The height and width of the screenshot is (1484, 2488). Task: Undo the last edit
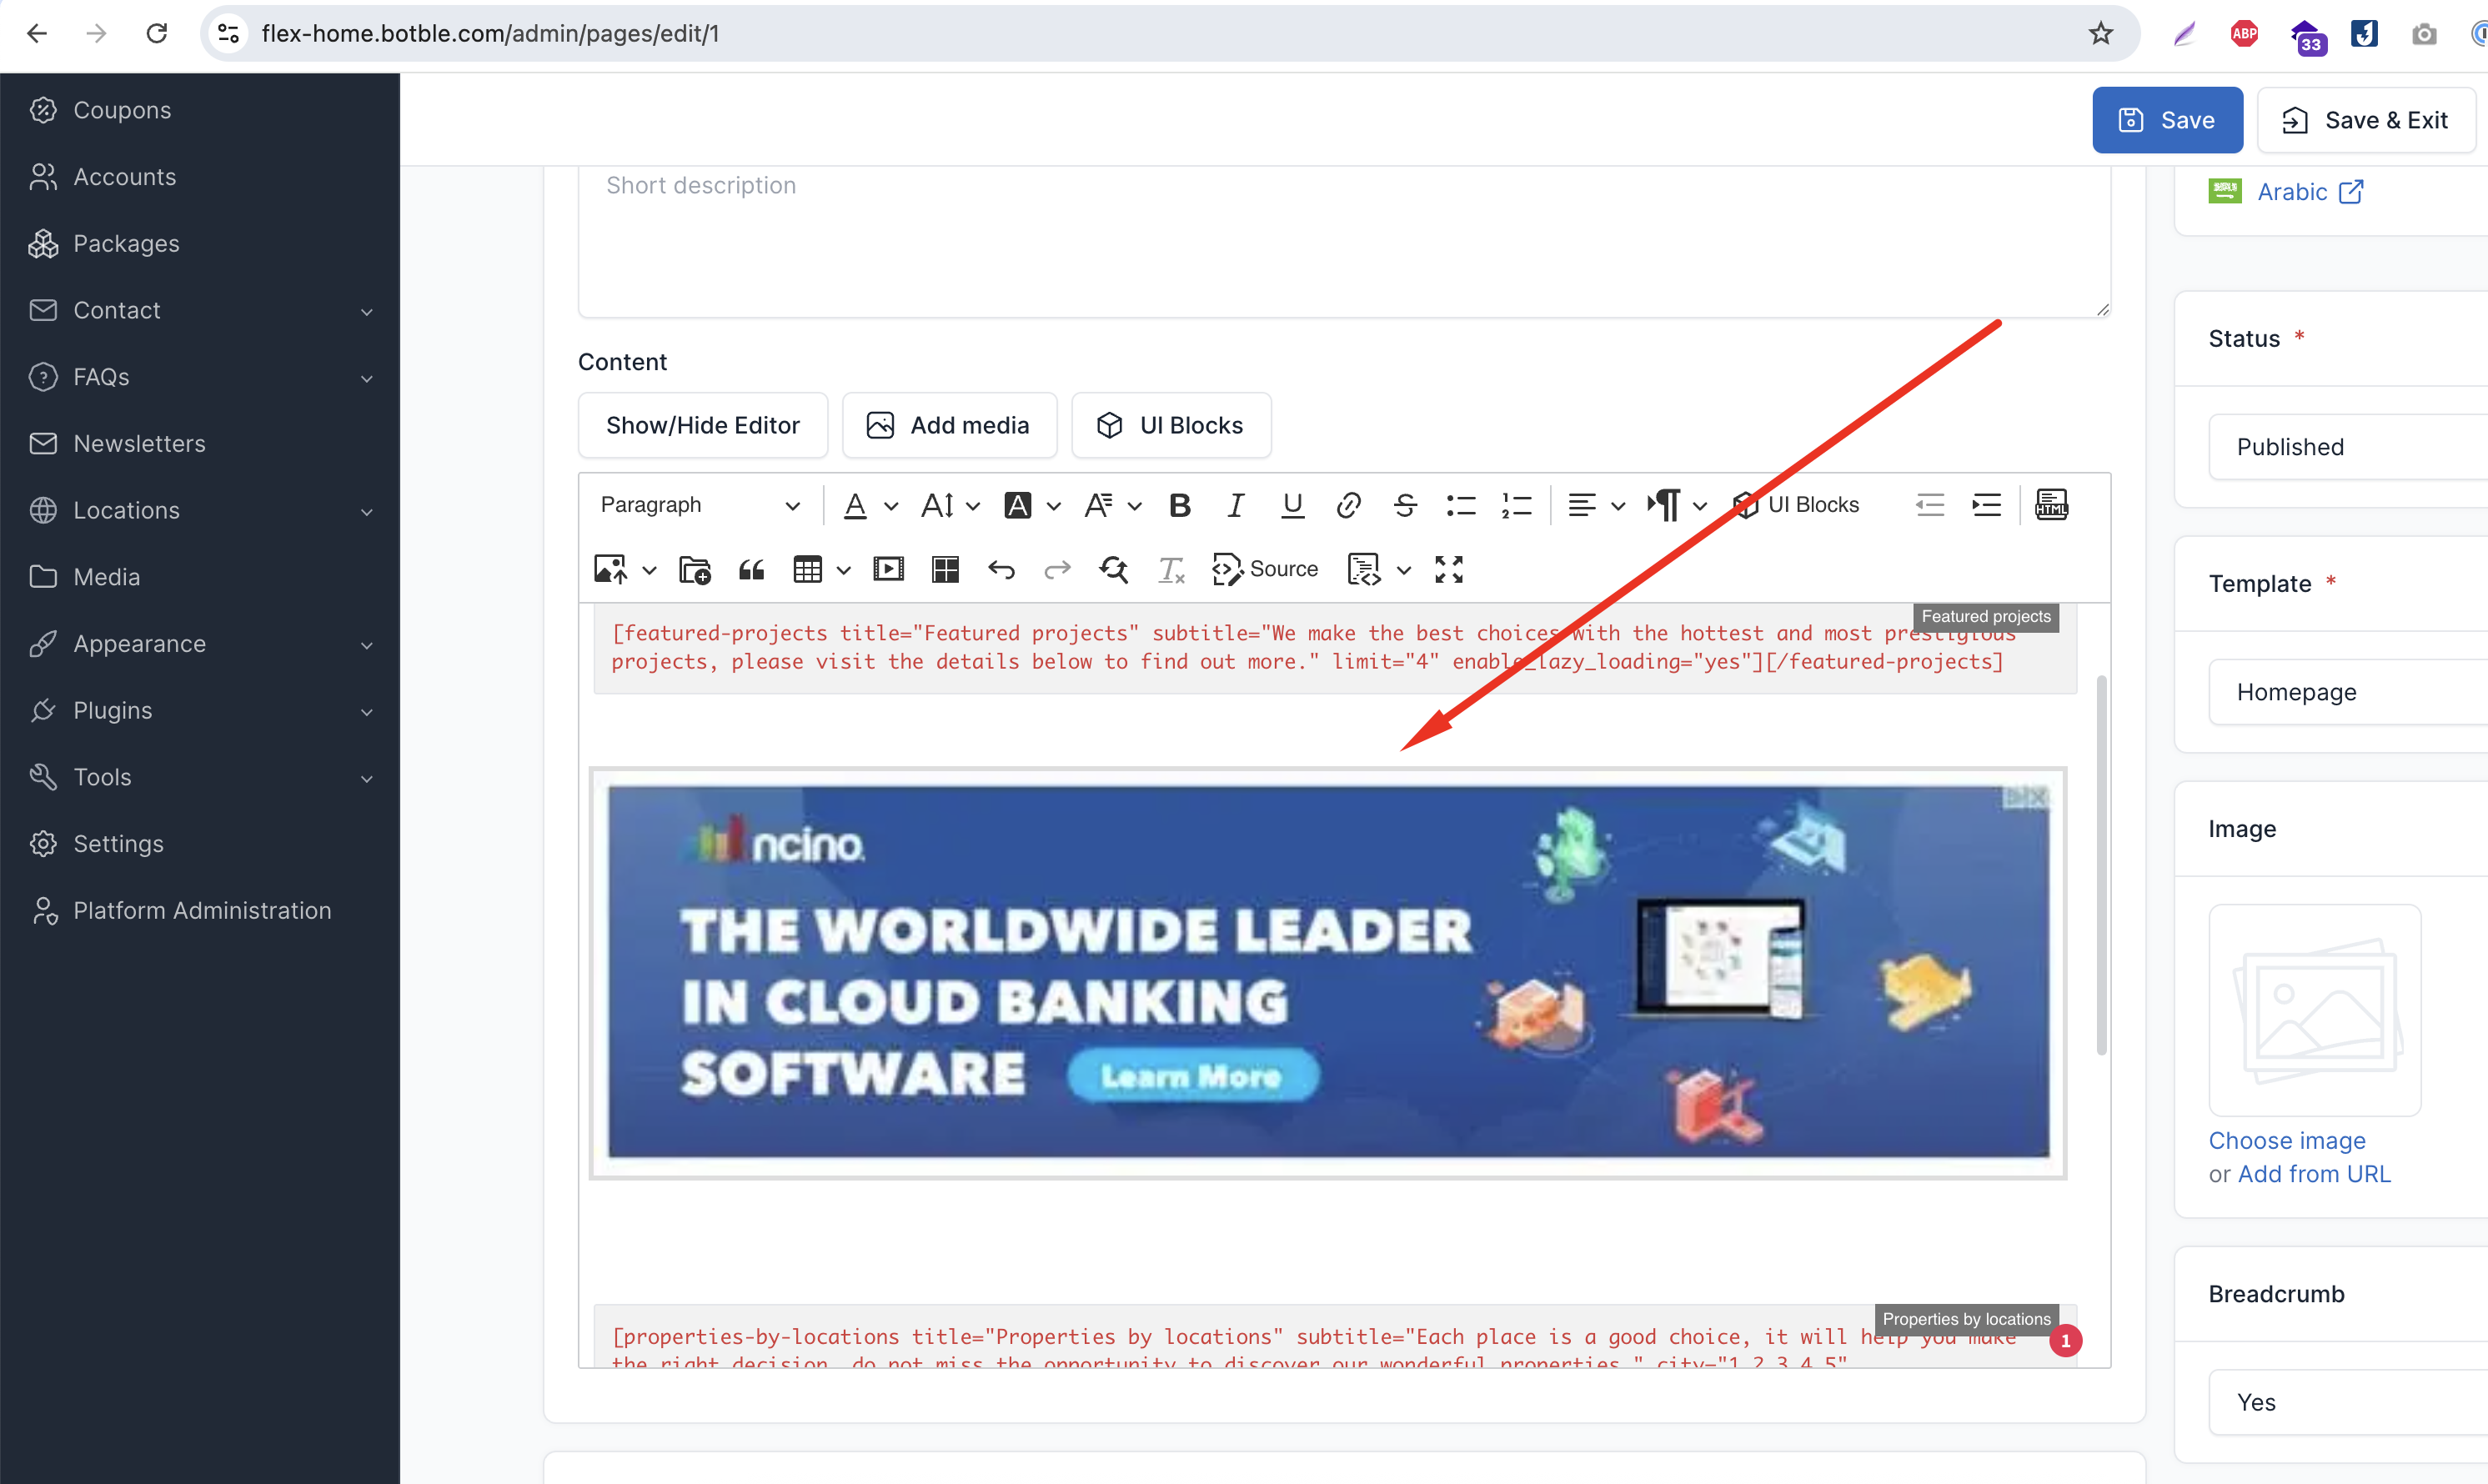pos(1001,570)
